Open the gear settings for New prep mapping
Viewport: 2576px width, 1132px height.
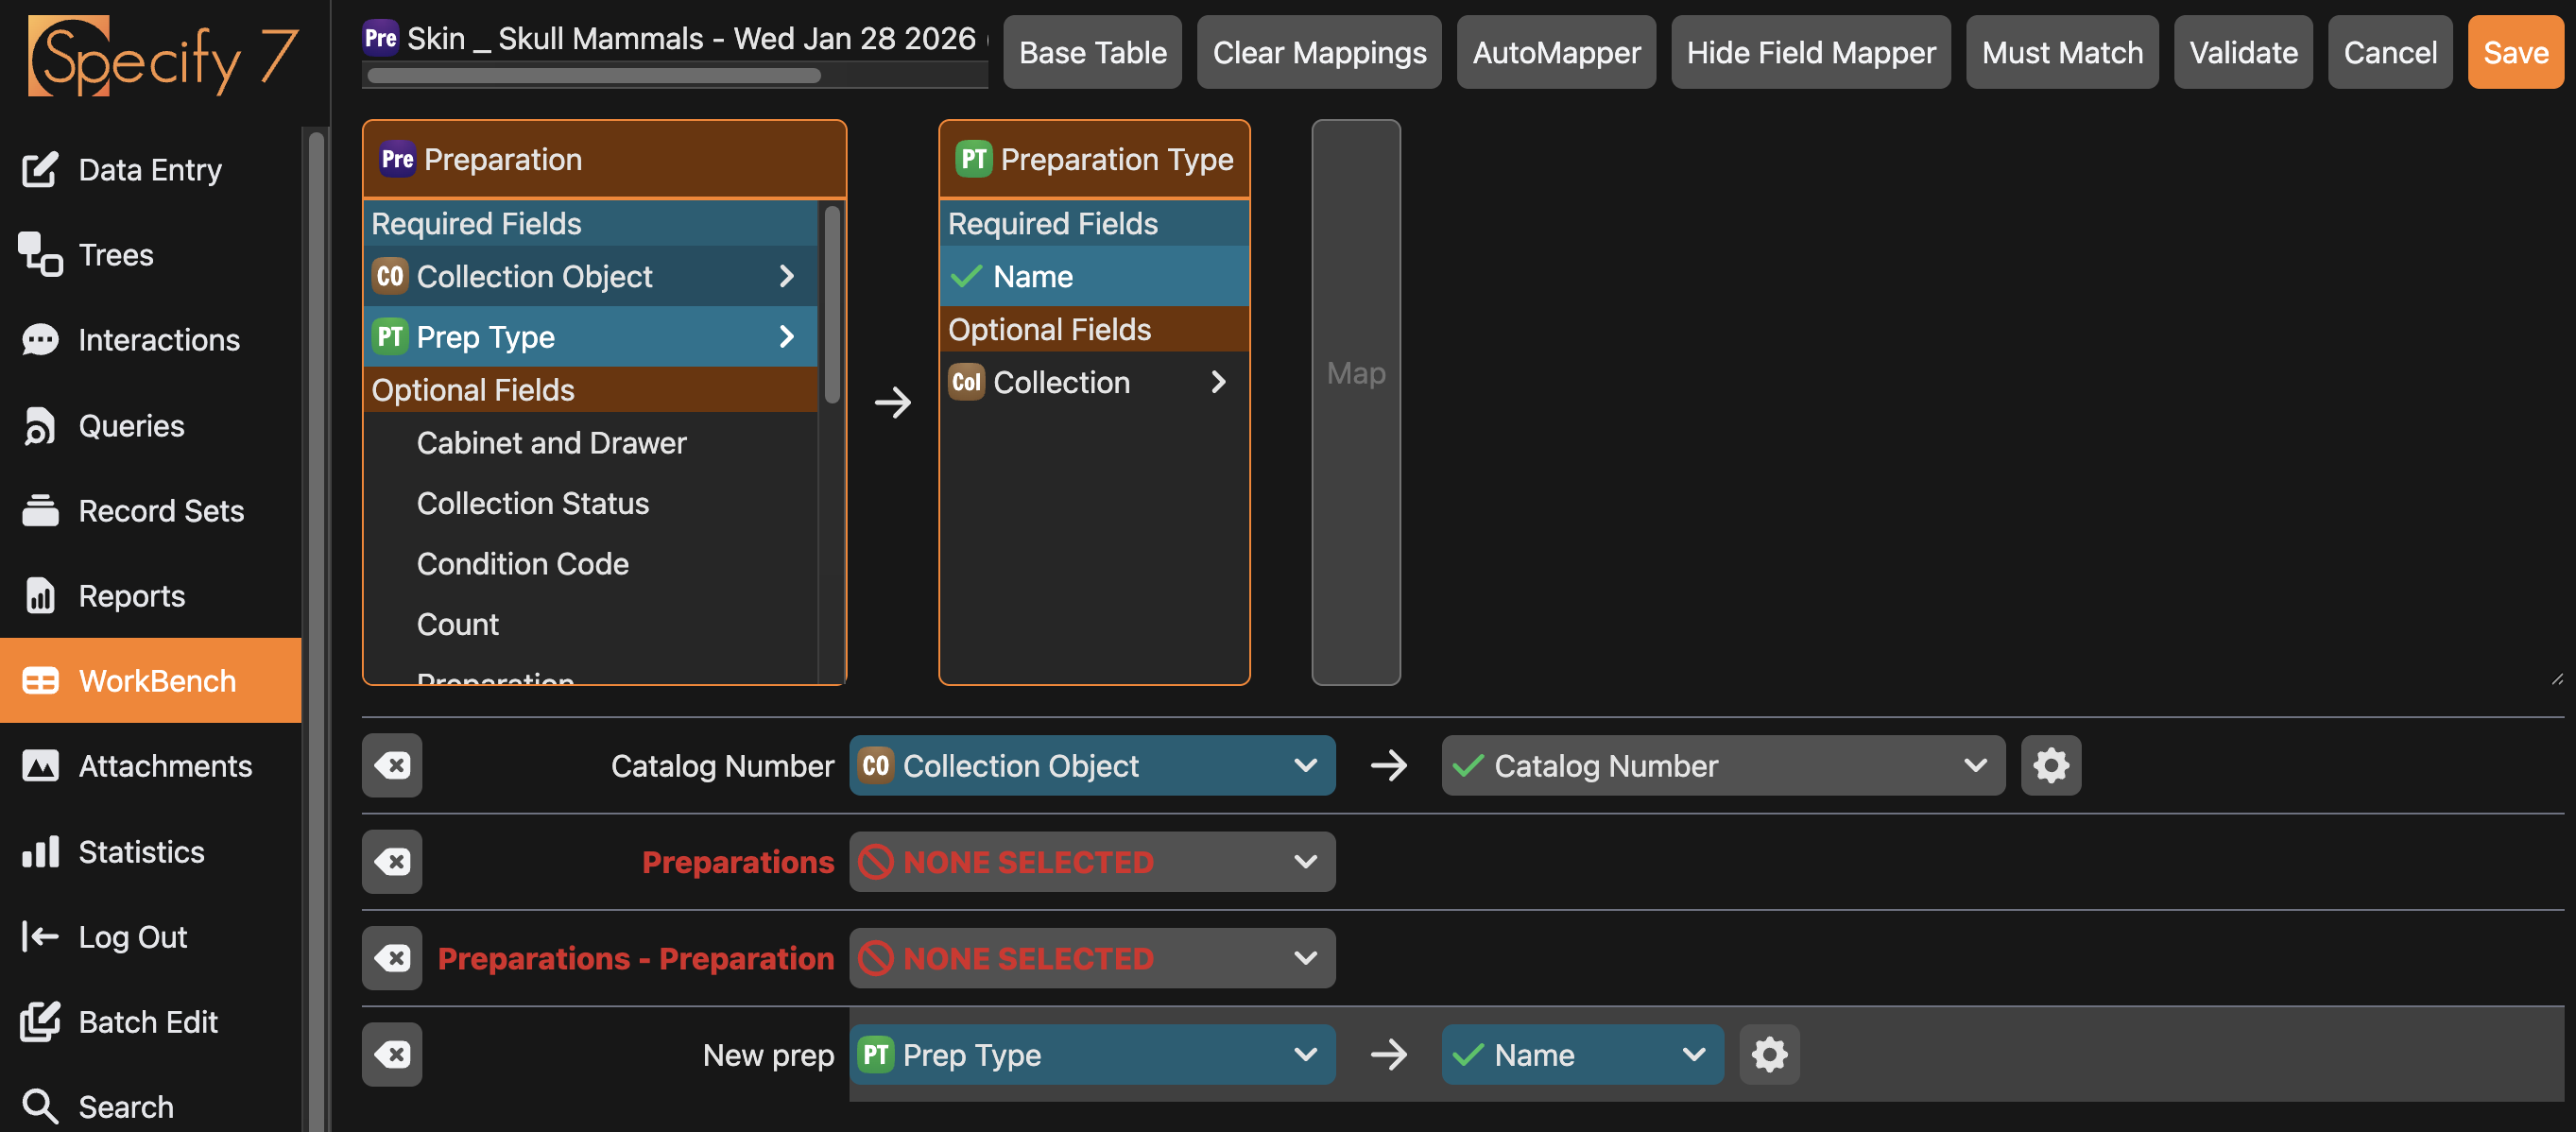(x=1768, y=1054)
